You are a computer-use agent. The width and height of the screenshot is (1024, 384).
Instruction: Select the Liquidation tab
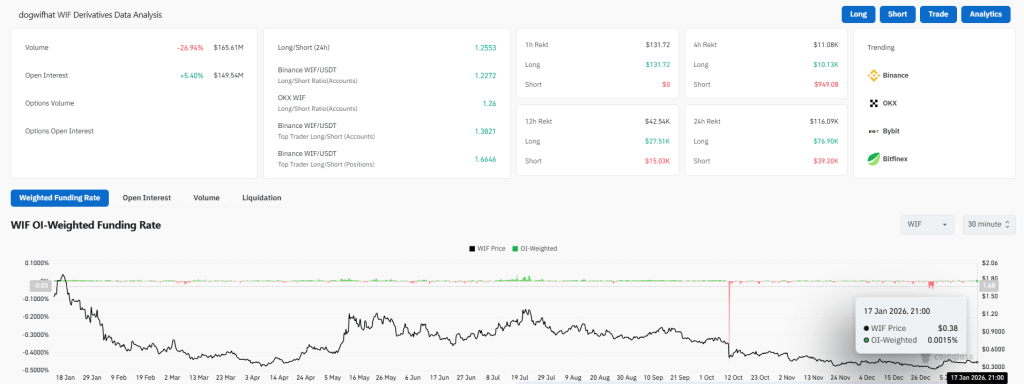[x=262, y=198]
